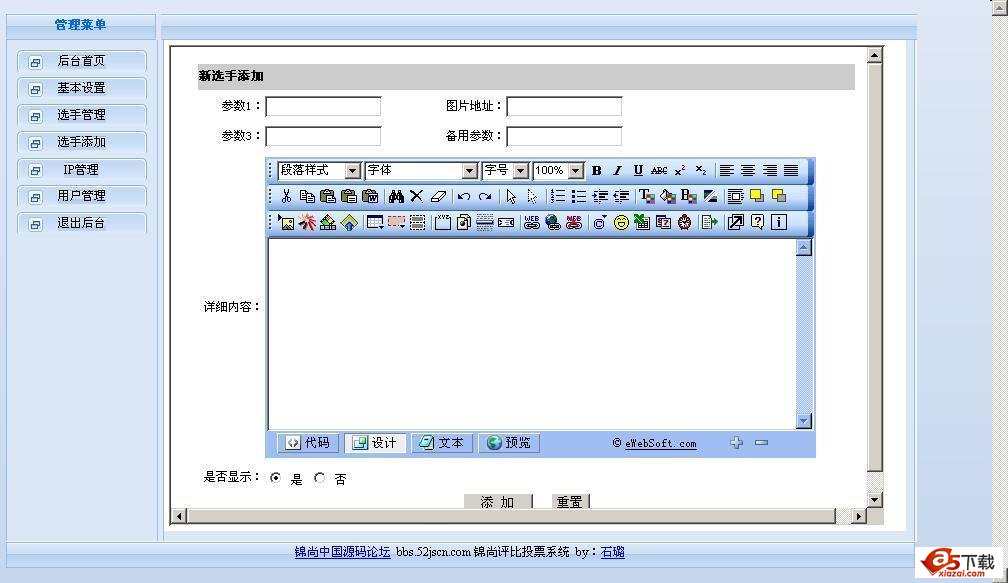This screenshot has height=583, width=1008.
Task: Click the Find binoculars icon
Action: click(x=396, y=196)
